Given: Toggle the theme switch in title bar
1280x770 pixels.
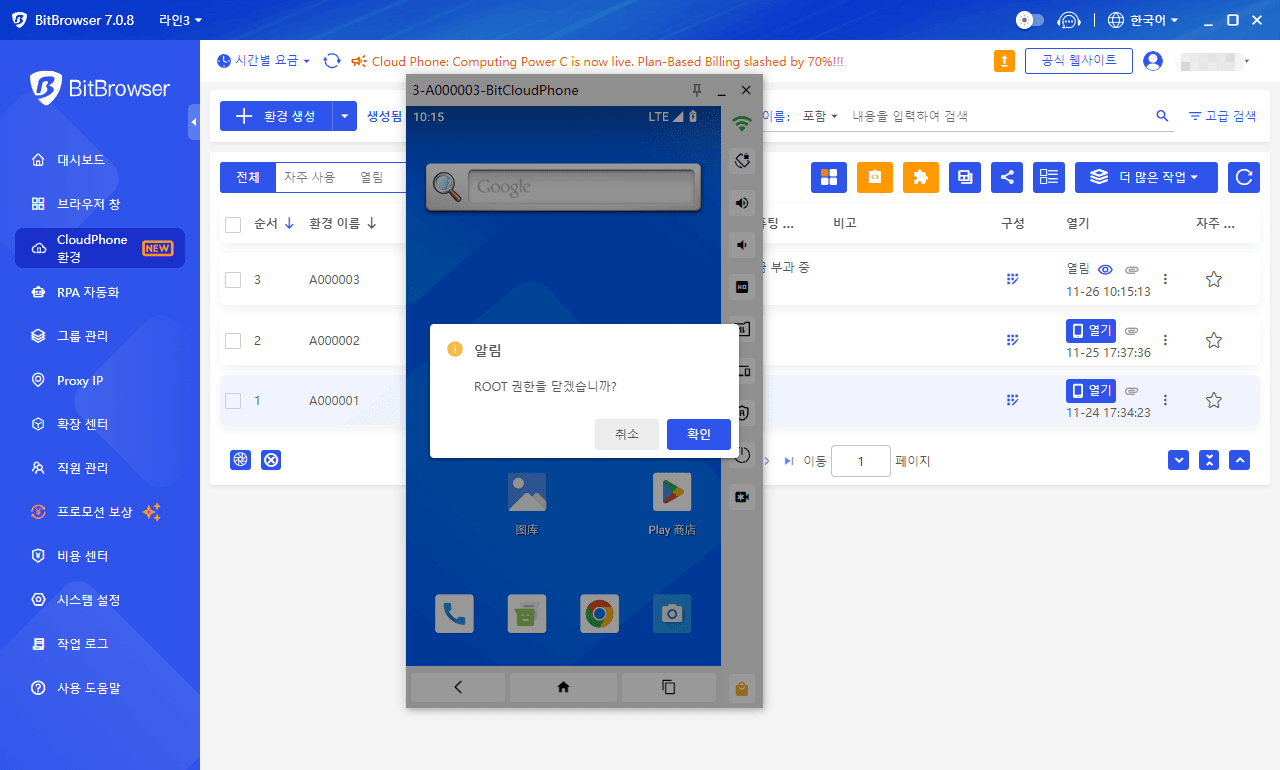Looking at the screenshot, I should click(x=1029, y=20).
